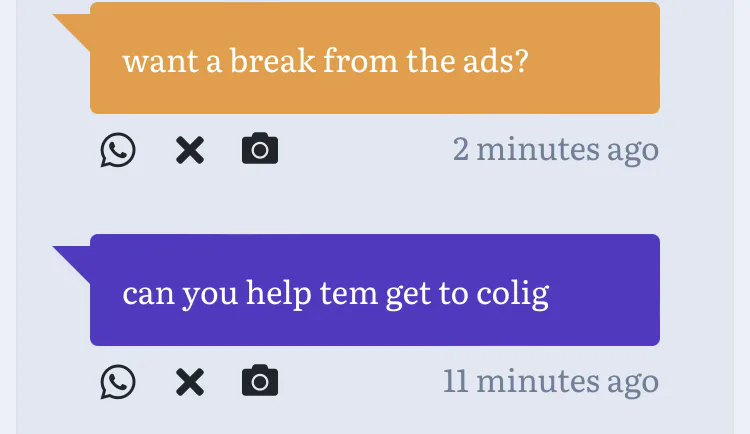
Task: Share the orange ads message via WhatsApp
Action: click(118, 150)
